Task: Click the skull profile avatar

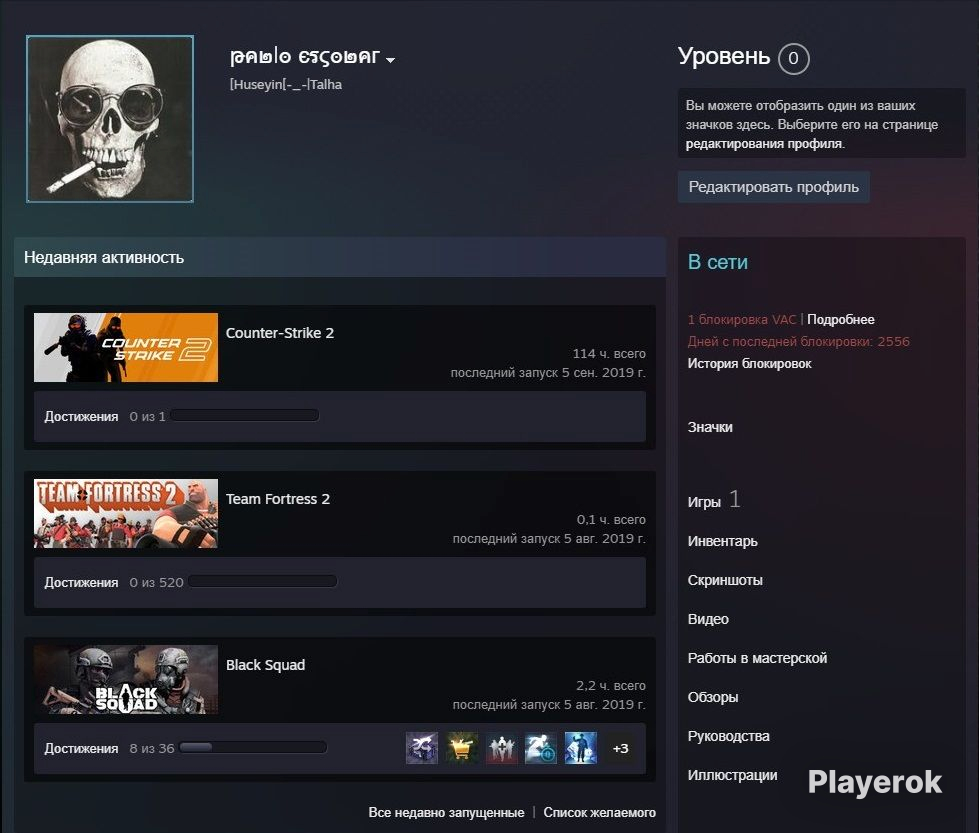Action: pyautogui.click(x=110, y=119)
